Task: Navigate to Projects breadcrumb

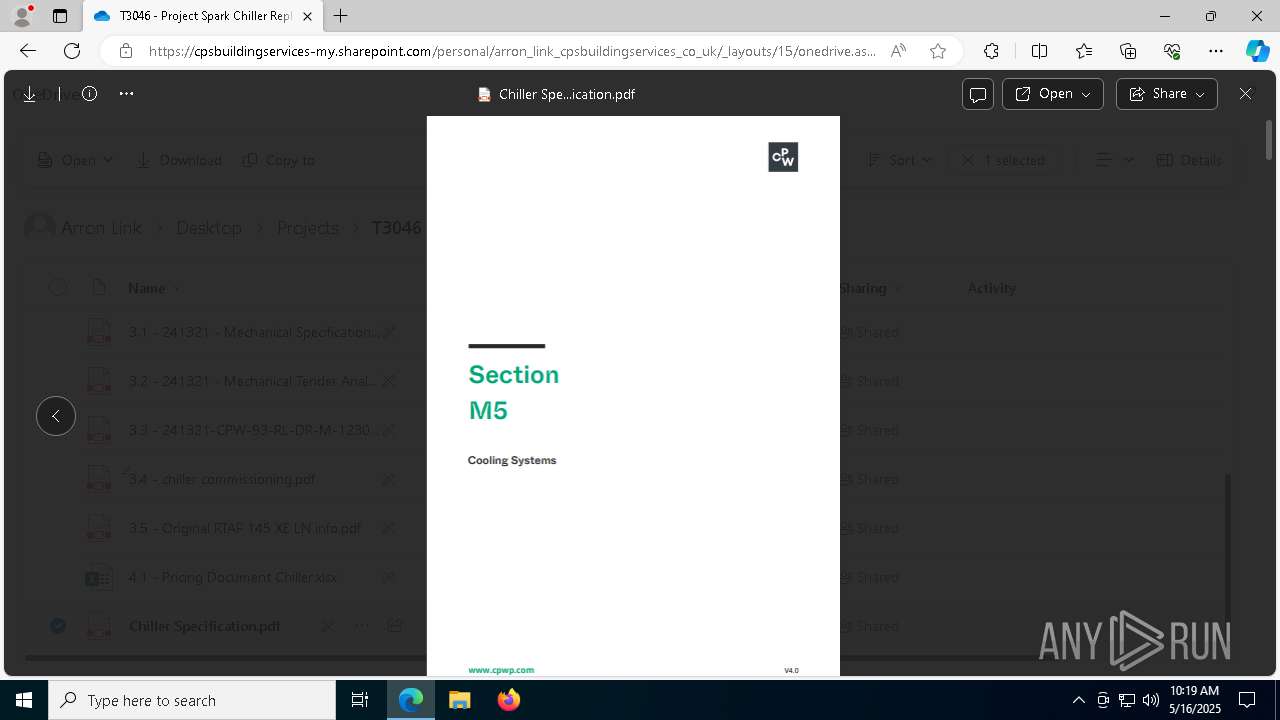Action: click(307, 228)
